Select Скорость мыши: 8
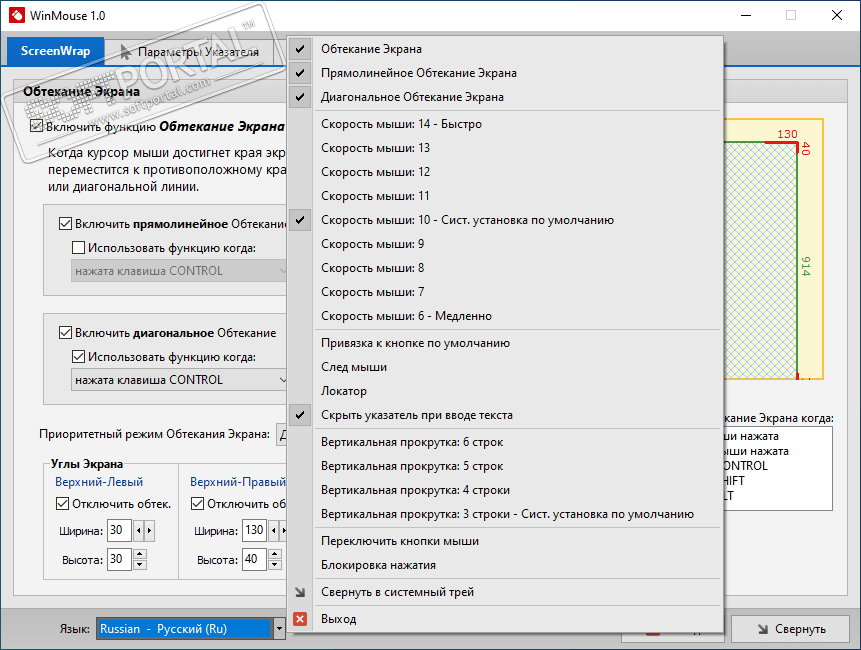This screenshot has width=861, height=650. point(505,268)
